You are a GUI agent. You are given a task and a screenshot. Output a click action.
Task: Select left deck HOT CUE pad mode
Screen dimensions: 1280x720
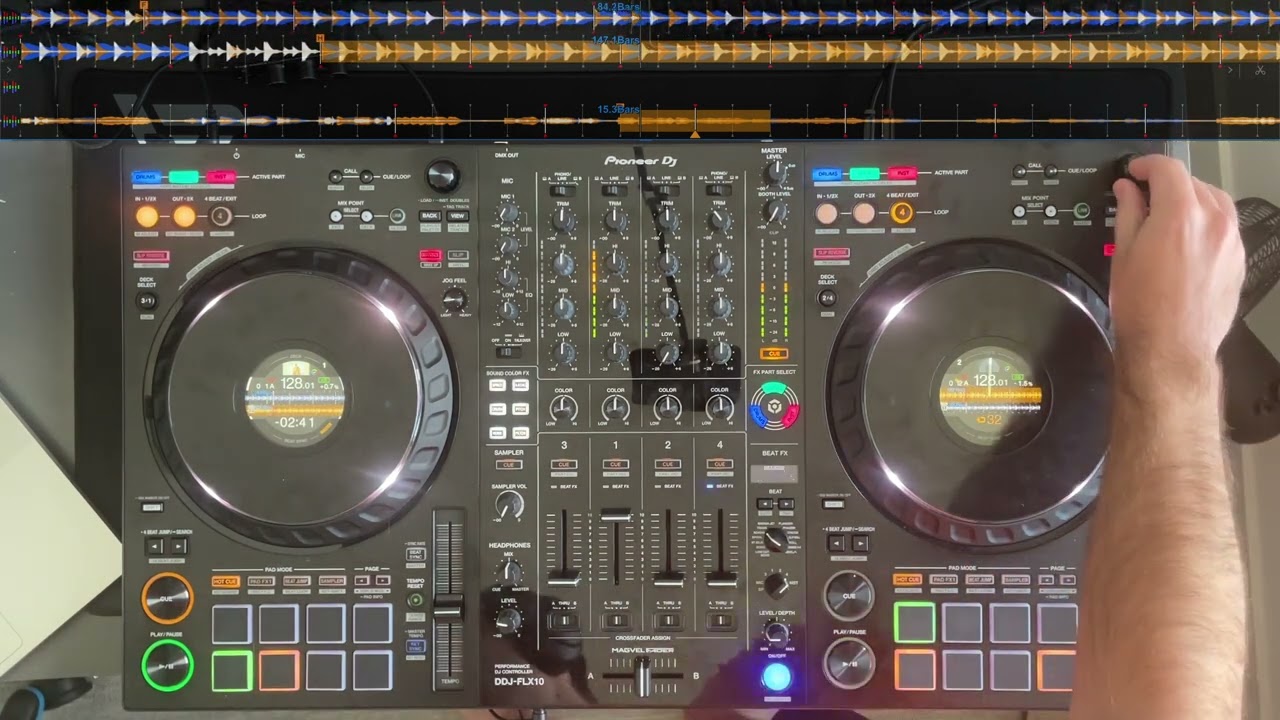pyautogui.click(x=225, y=581)
